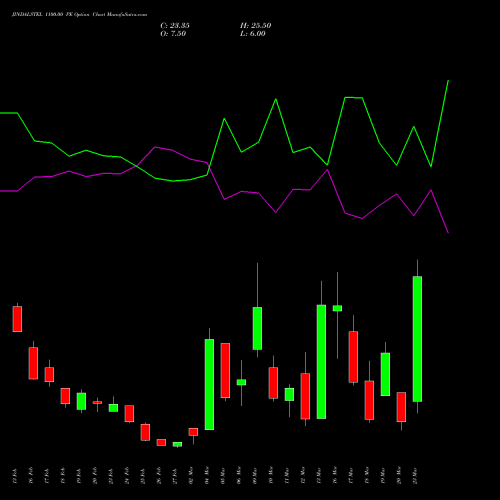Select the '16 Feb' date label
Image resolution: width=500 pixels, height=500 pixels.
pyautogui.click(x=31, y=476)
